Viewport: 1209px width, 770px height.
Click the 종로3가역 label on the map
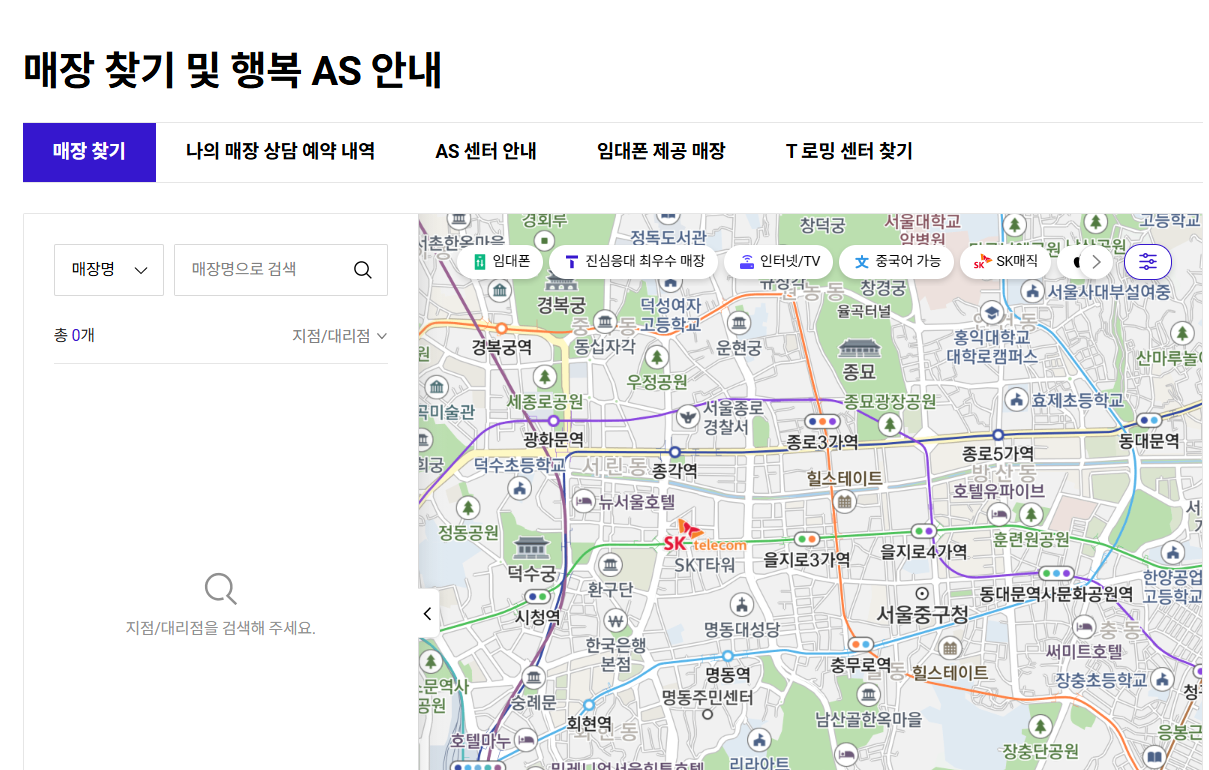[822, 442]
